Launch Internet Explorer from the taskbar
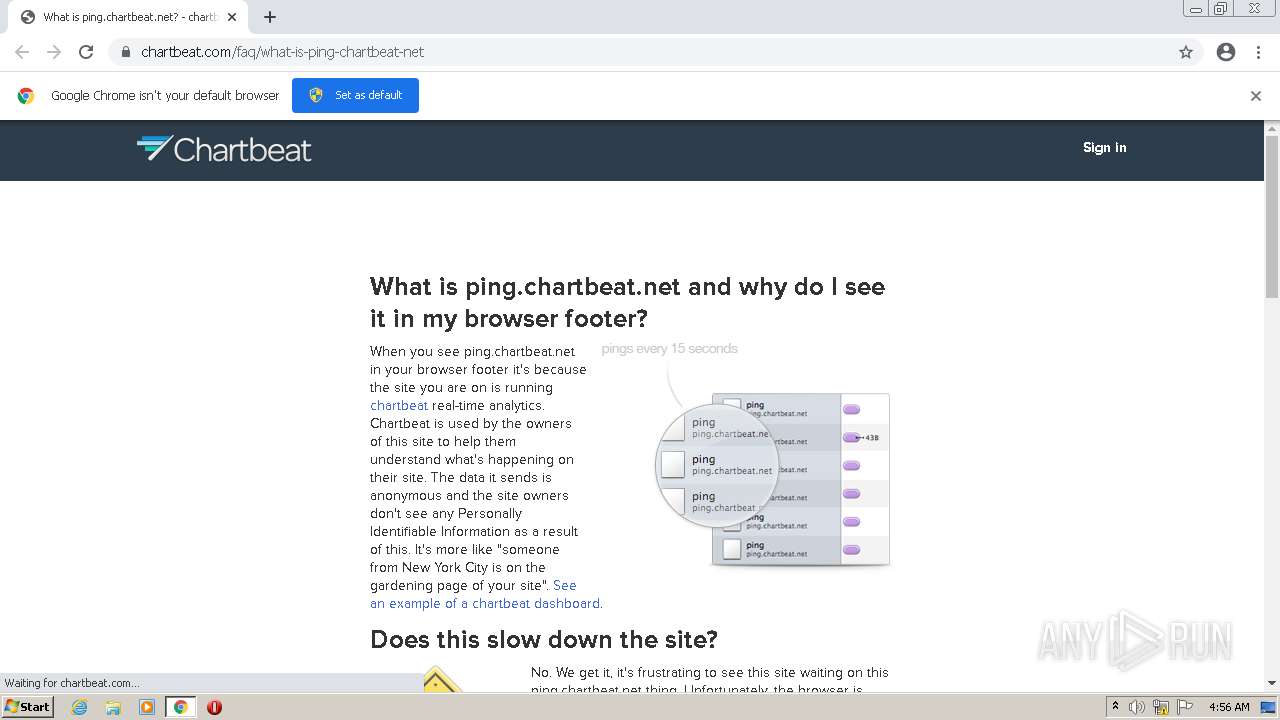1280x720 pixels. 80,707
